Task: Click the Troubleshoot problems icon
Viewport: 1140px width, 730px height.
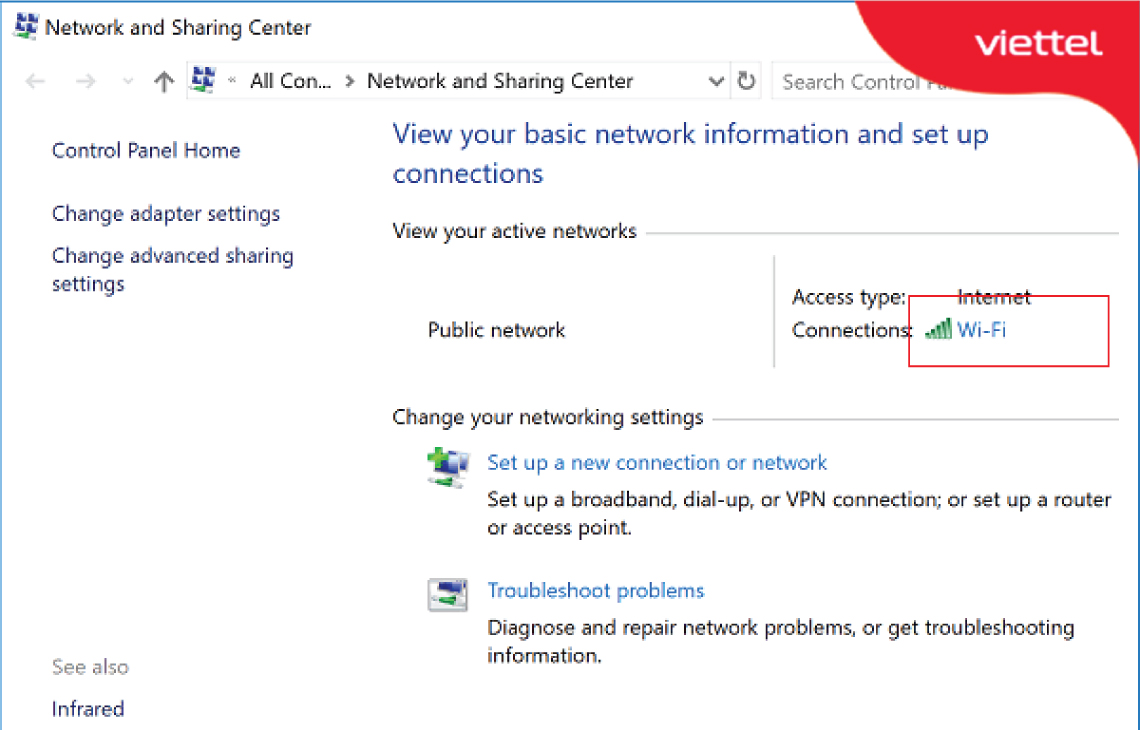Action: click(447, 594)
